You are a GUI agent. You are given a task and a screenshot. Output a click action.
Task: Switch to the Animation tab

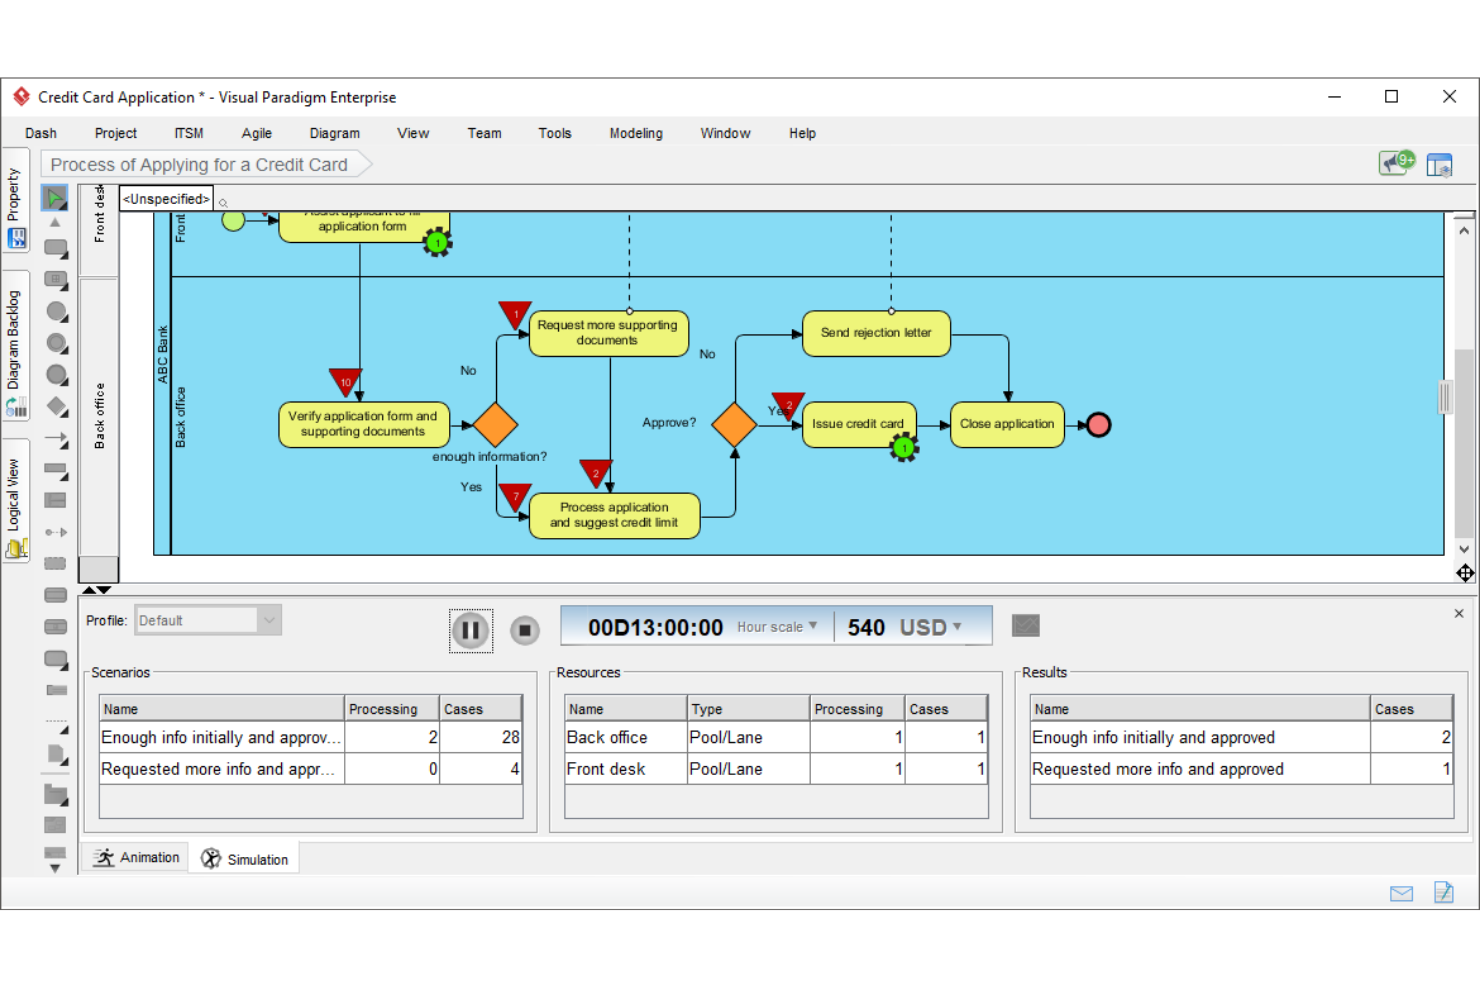(x=136, y=857)
